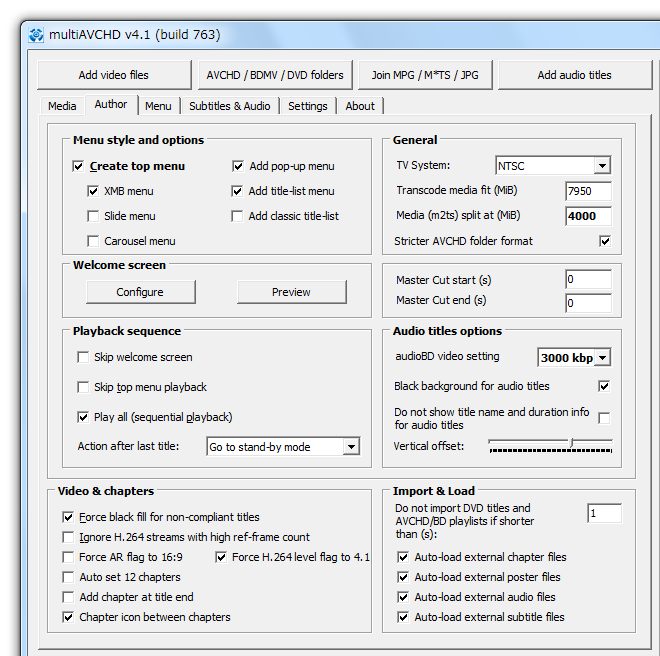The image size is (660, 656).
Task: Toggle Auto-load external poster files
Action: point(403,577)
